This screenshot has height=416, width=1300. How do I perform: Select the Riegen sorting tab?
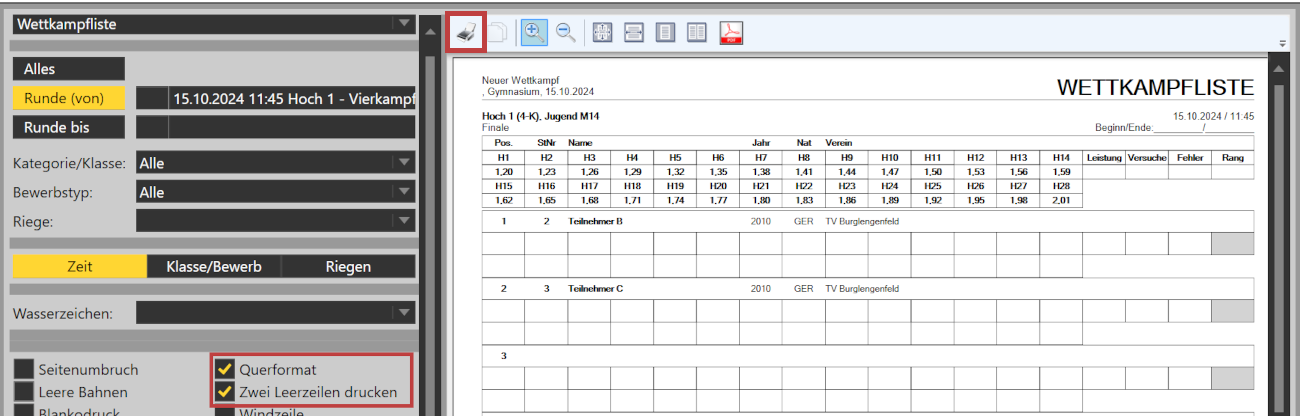tap(348, 266)
